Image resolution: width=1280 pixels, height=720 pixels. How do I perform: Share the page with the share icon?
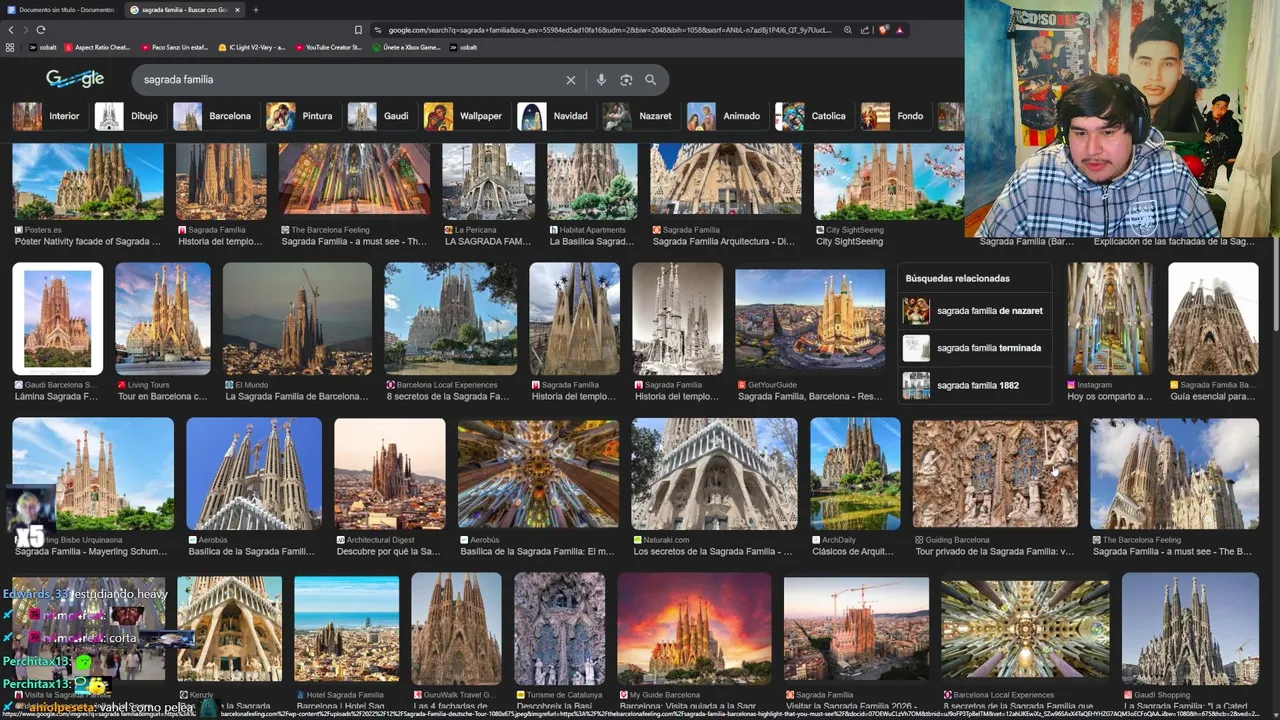(x=865, y=30)
